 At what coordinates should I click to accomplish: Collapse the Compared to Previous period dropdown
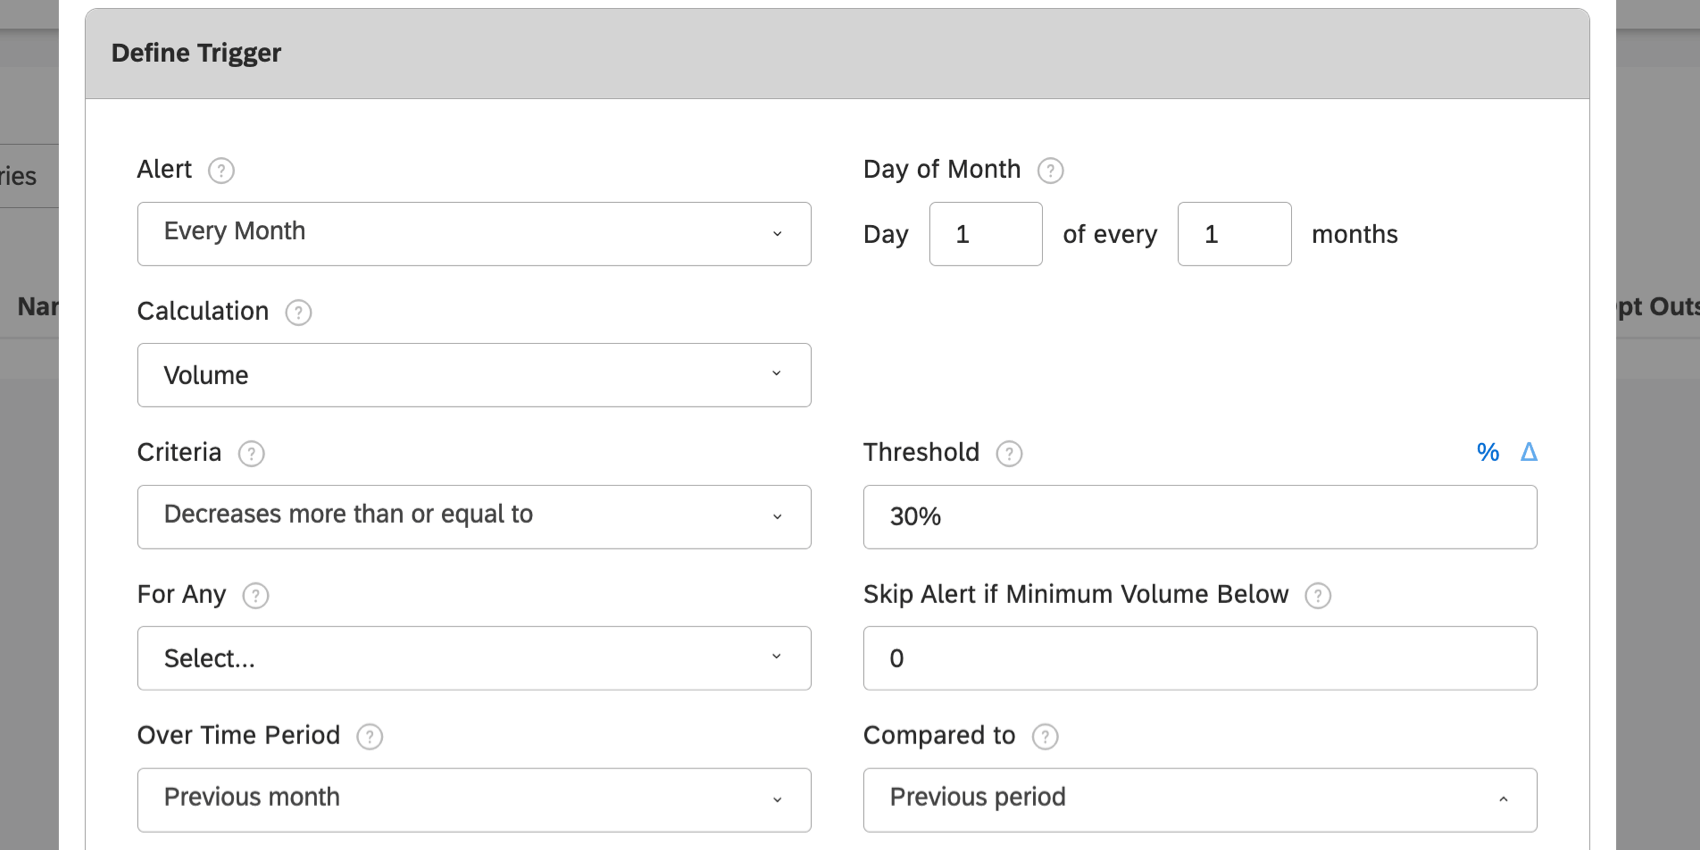coord(1200,800)
